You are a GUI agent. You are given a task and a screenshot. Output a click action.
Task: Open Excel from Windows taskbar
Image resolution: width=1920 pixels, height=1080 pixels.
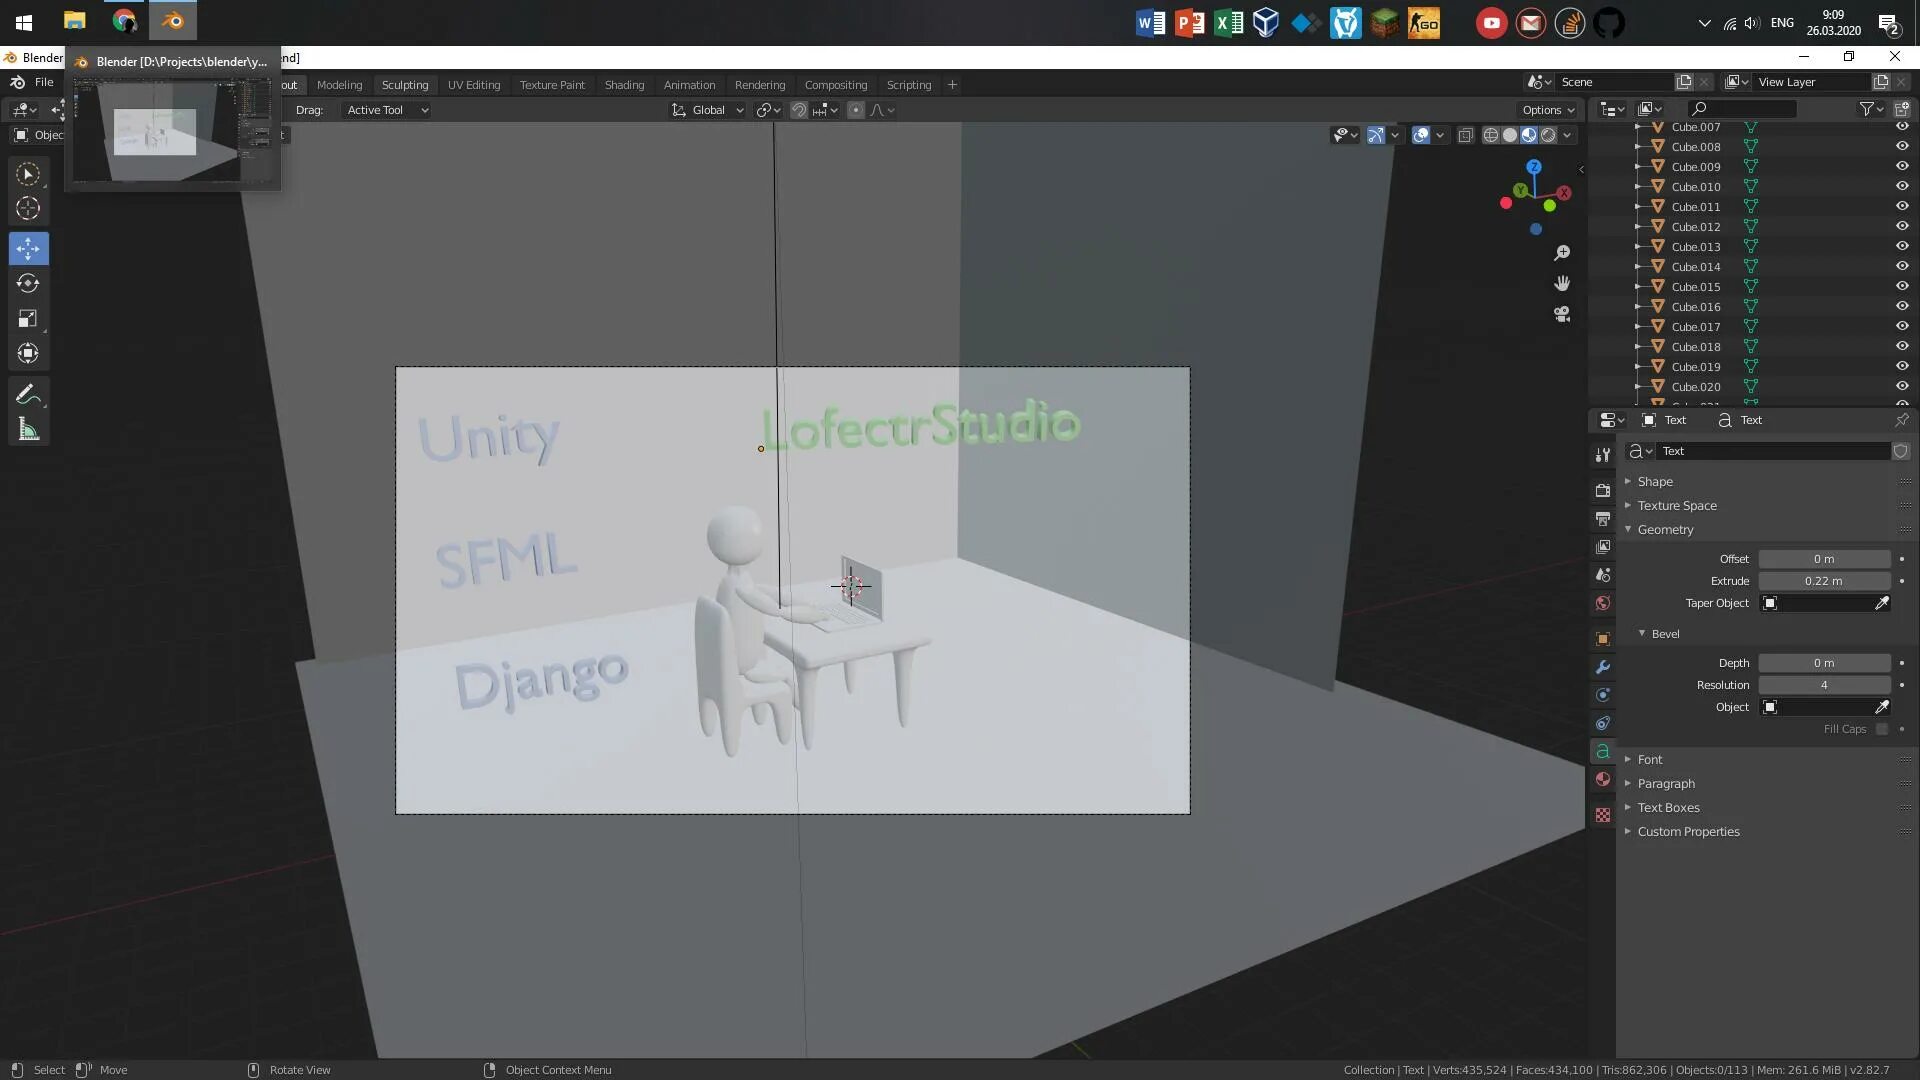[x=1228, y=22]
